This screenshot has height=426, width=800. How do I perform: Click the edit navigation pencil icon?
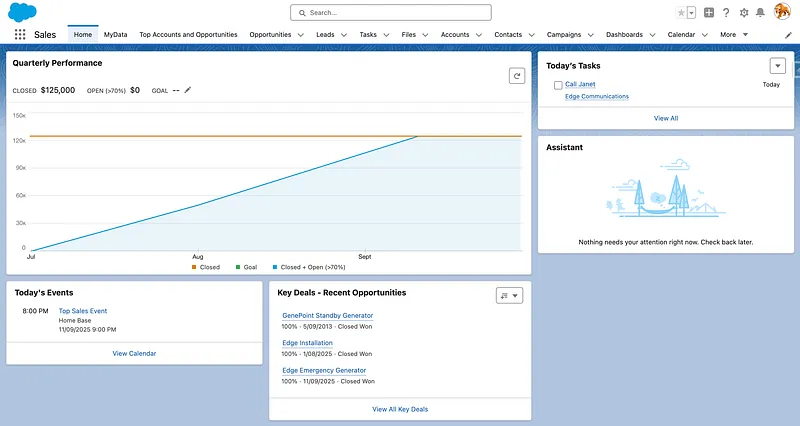788,35
